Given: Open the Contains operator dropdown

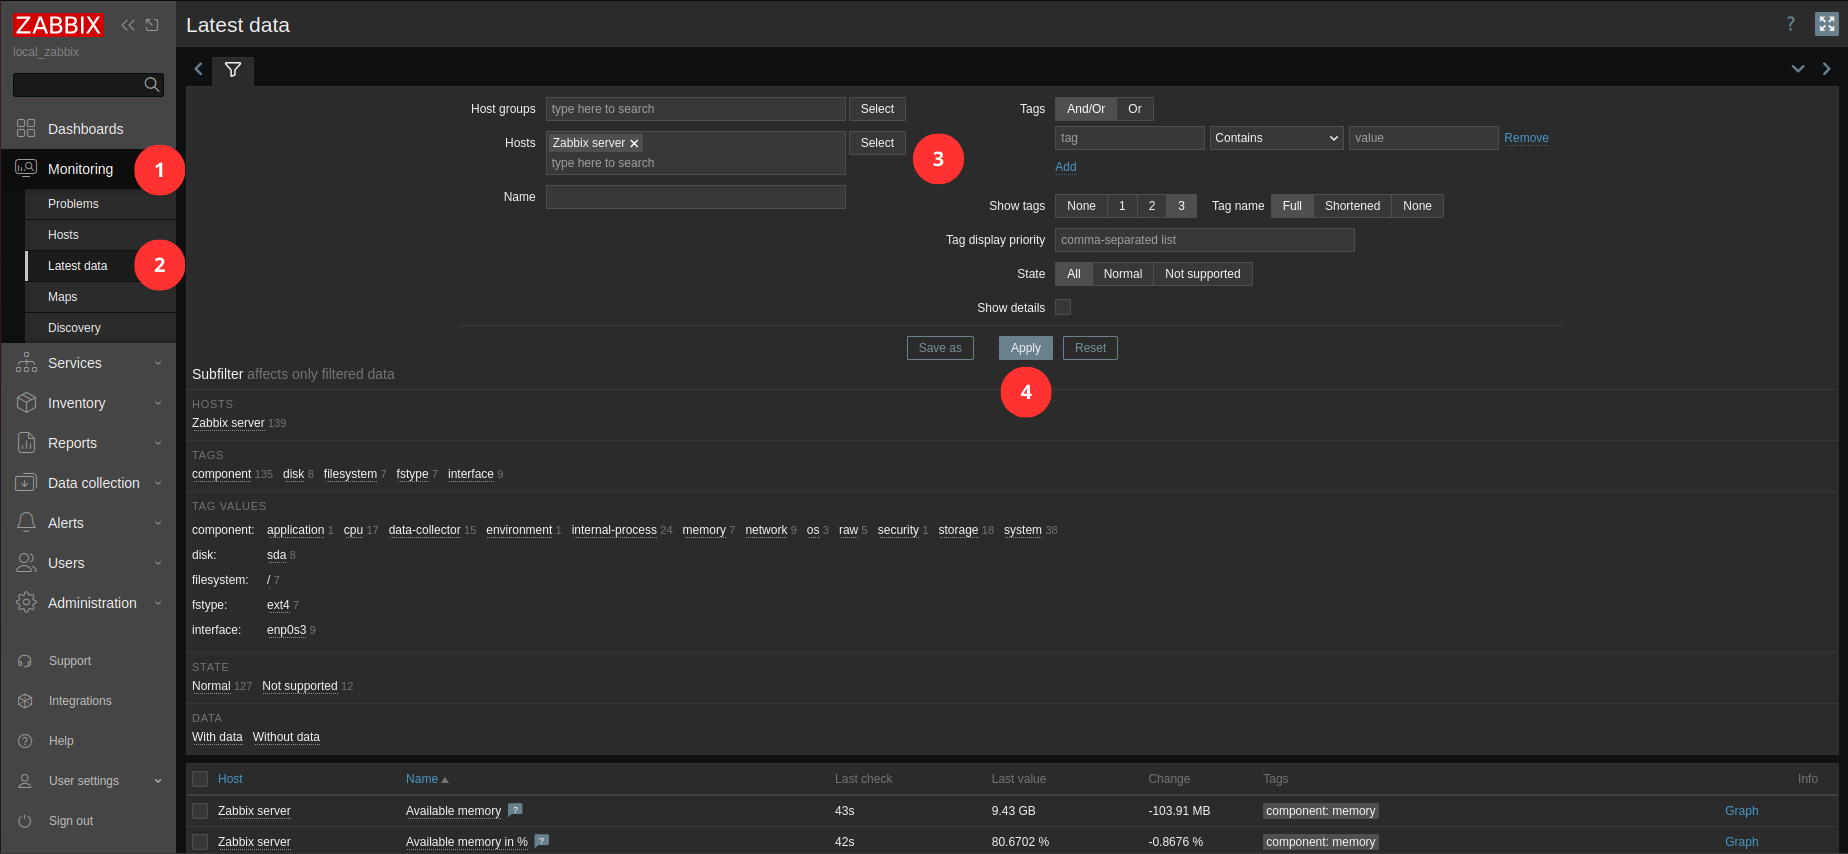Looking at the screenshot, I should pos(1276,138).
